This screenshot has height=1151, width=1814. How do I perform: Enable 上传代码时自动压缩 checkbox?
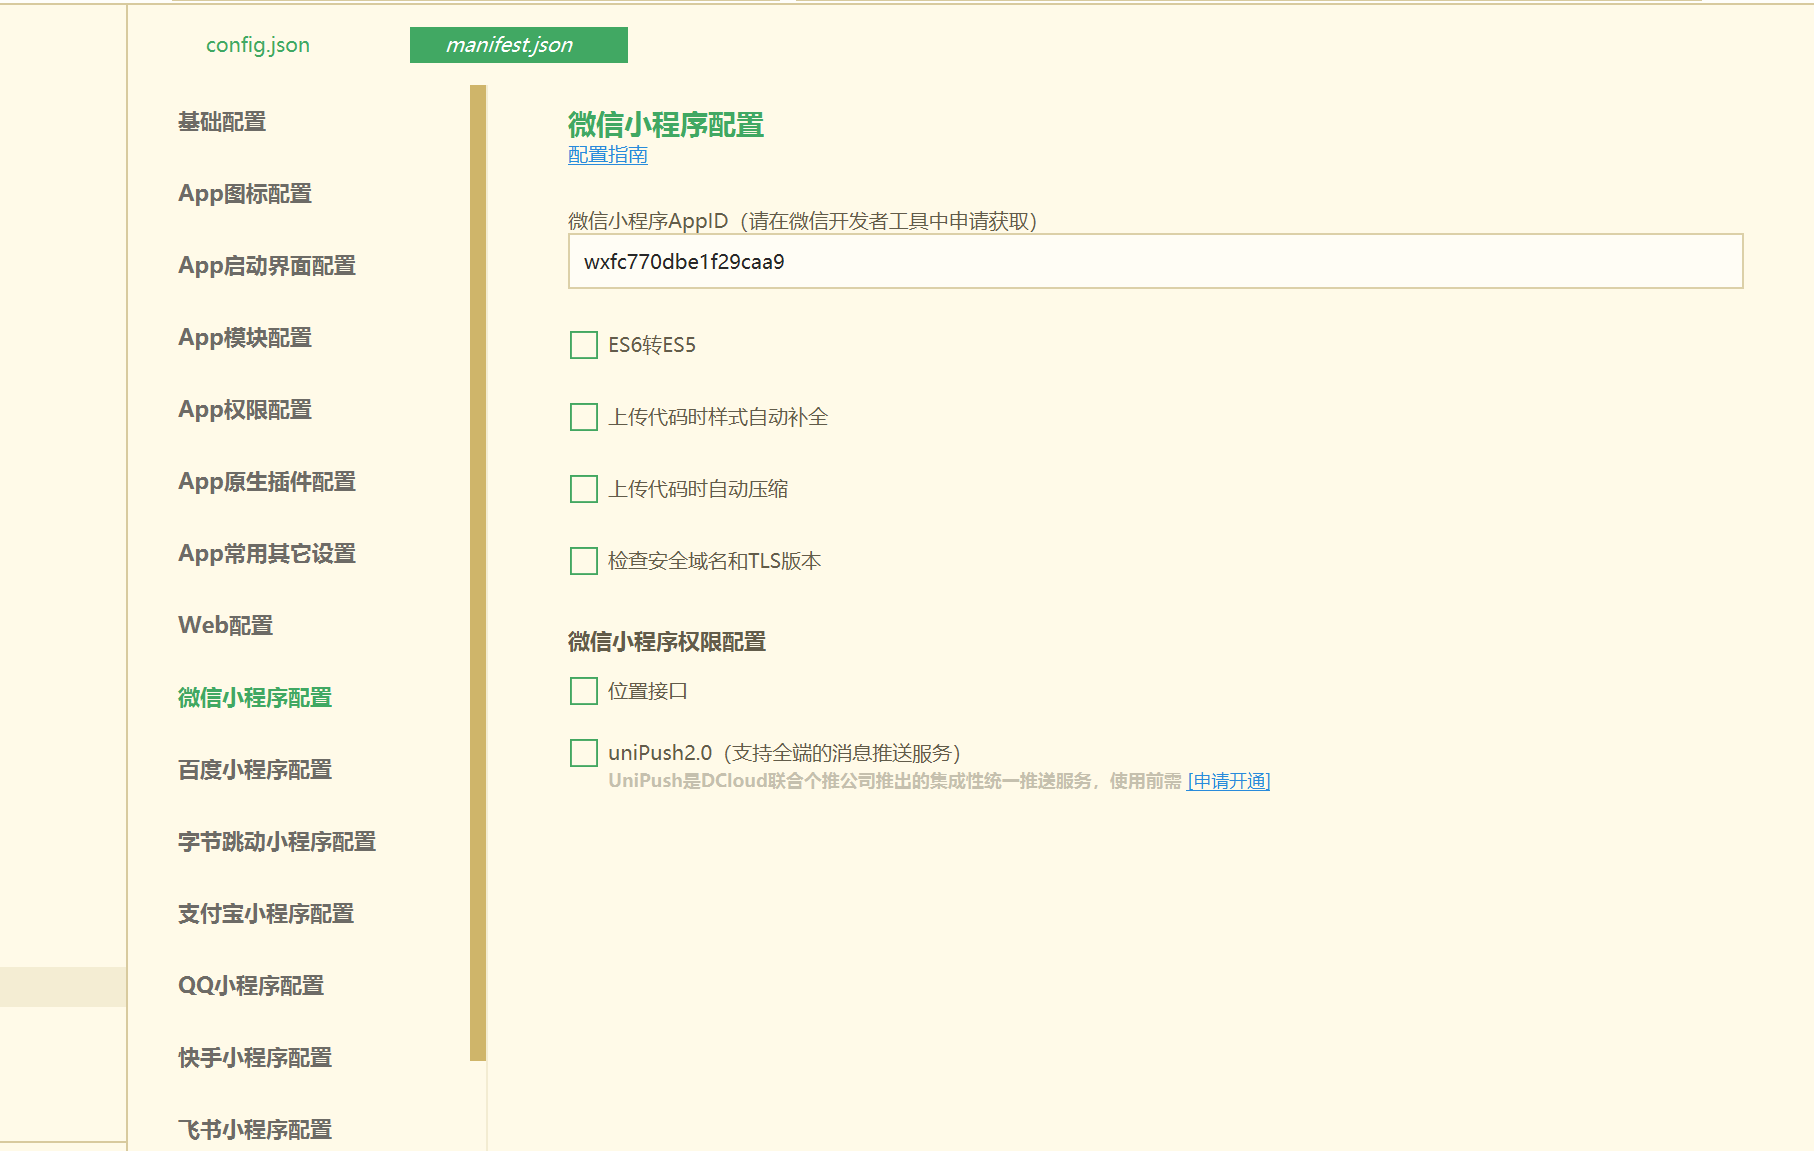[x=584, y=489]
